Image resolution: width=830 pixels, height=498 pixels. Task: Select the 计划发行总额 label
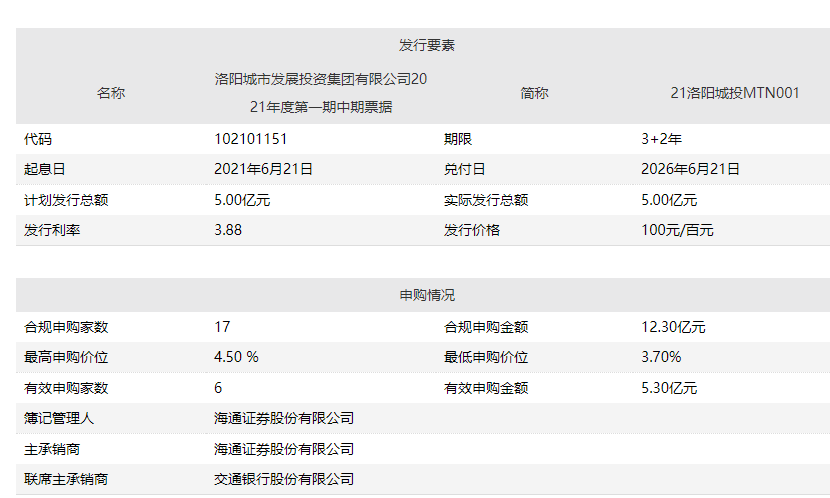[x=66, y=200]
